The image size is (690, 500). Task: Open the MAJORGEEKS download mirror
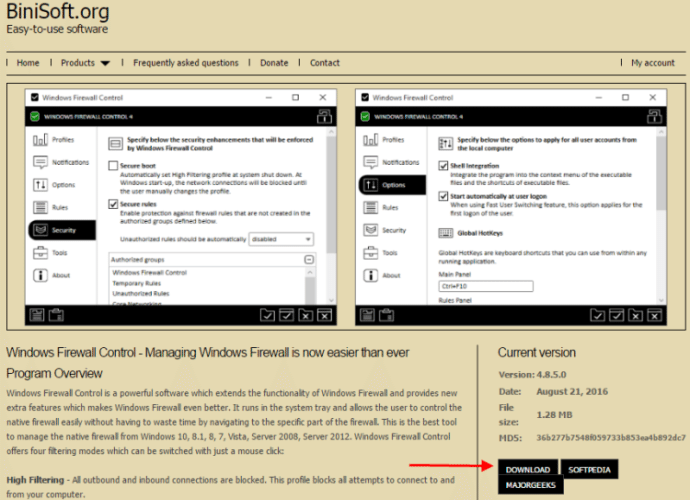pos(530,485)
